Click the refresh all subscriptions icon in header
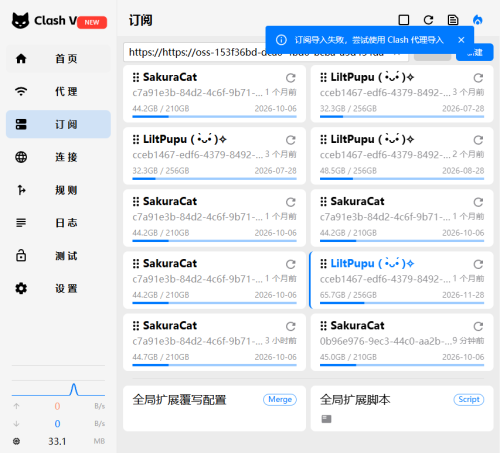Image resolution: width=500 pixels, height=453 pixels. (x=428, y=20)
